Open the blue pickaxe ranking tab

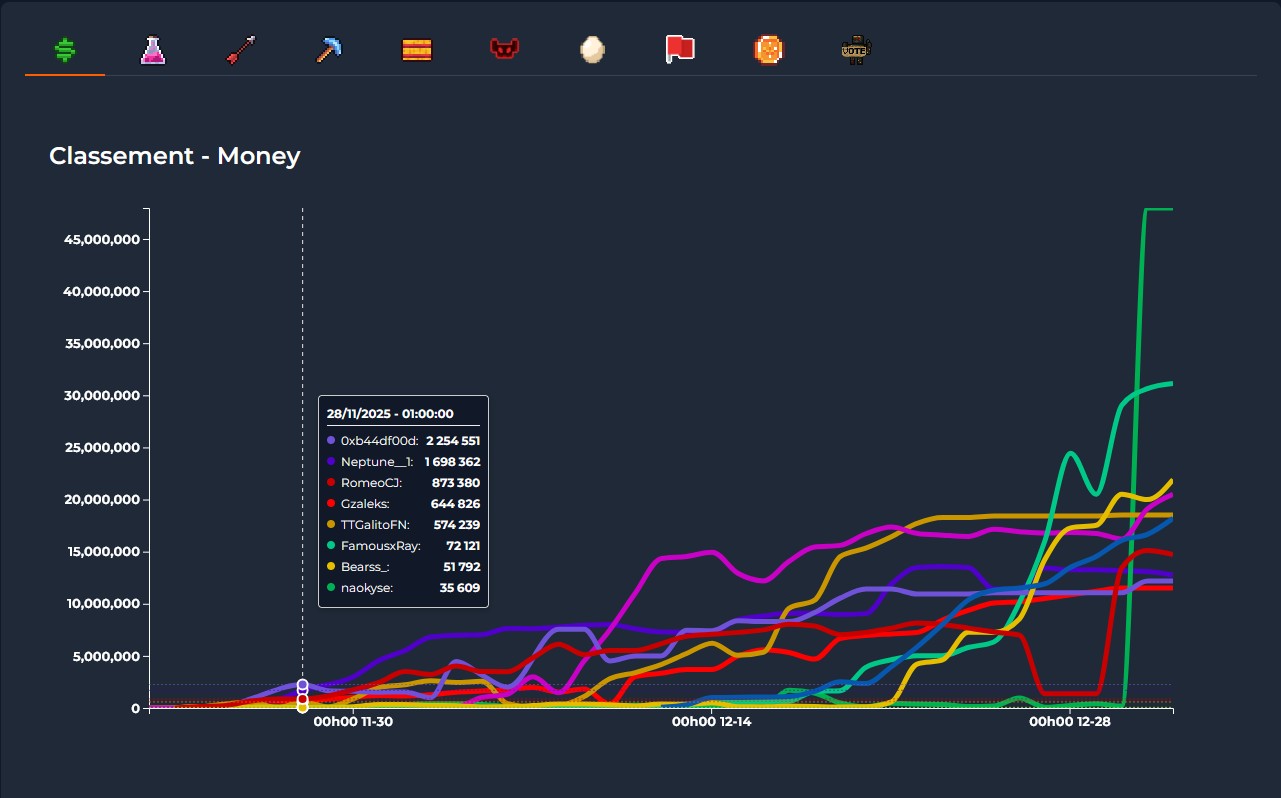click(x=328, y=50)
